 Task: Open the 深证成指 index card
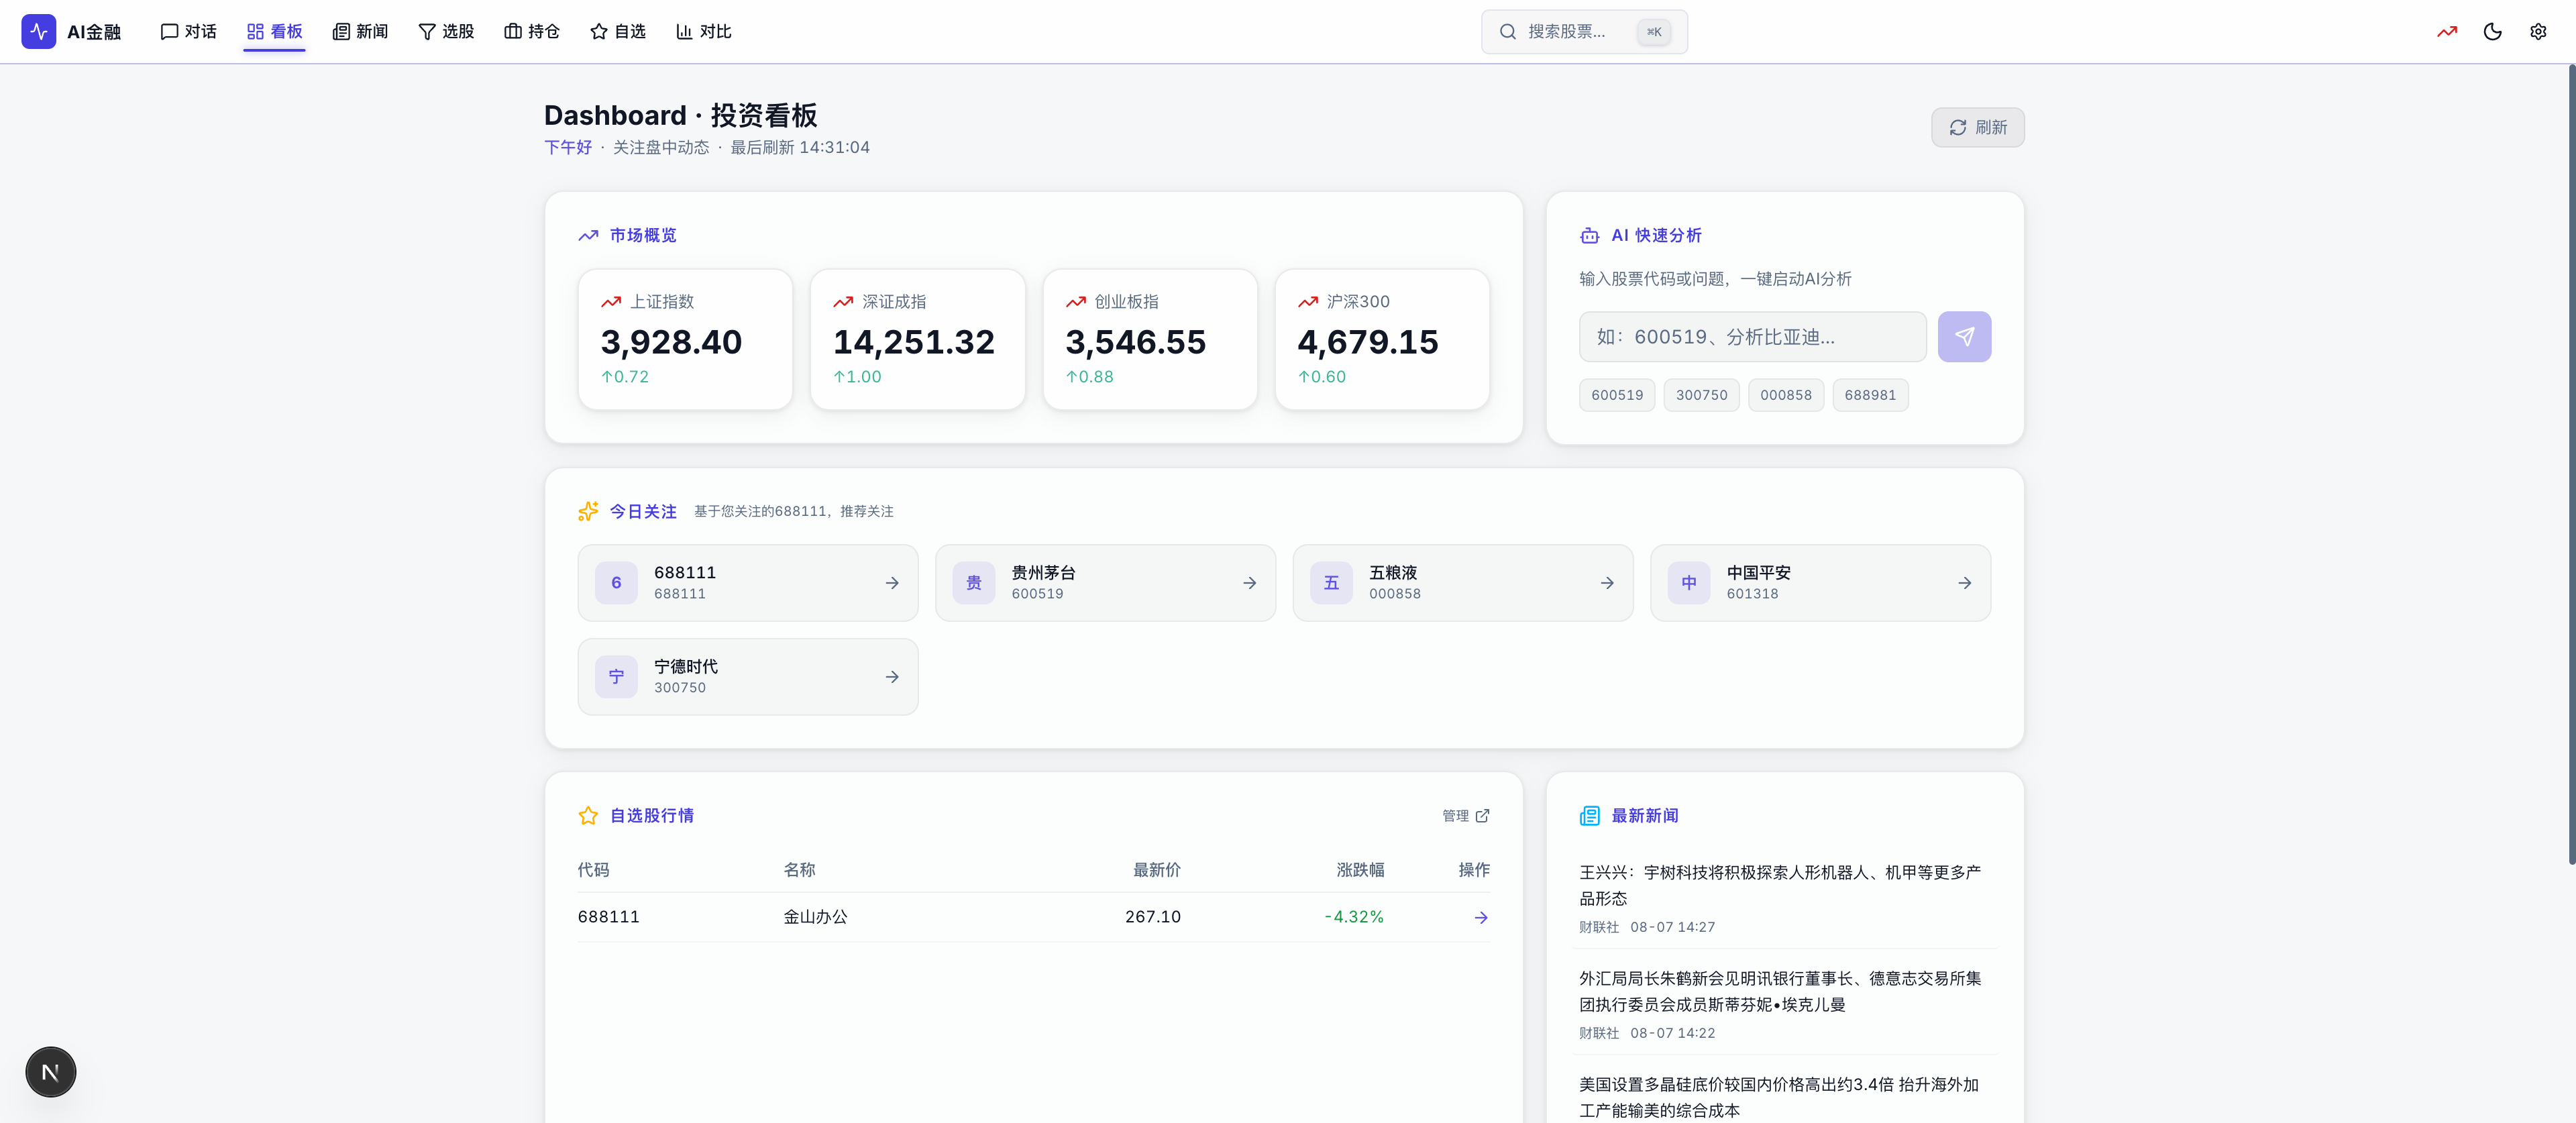point(917,339)
